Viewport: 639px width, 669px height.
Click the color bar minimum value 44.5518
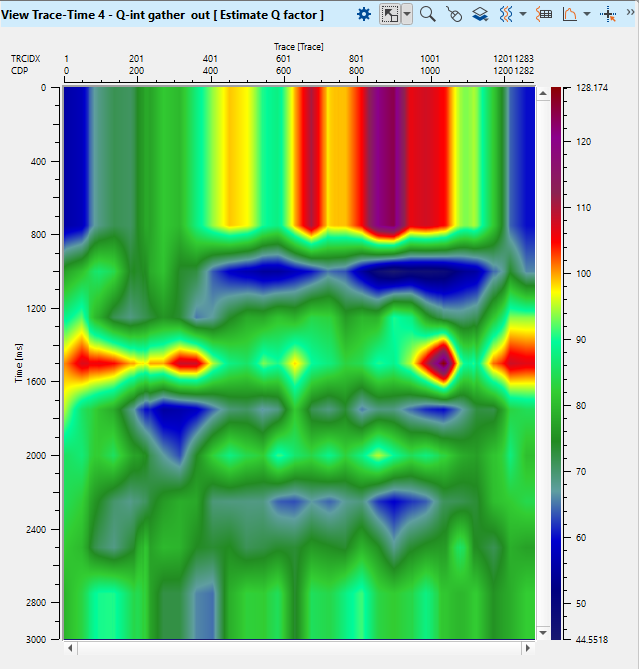click(592, 640)
